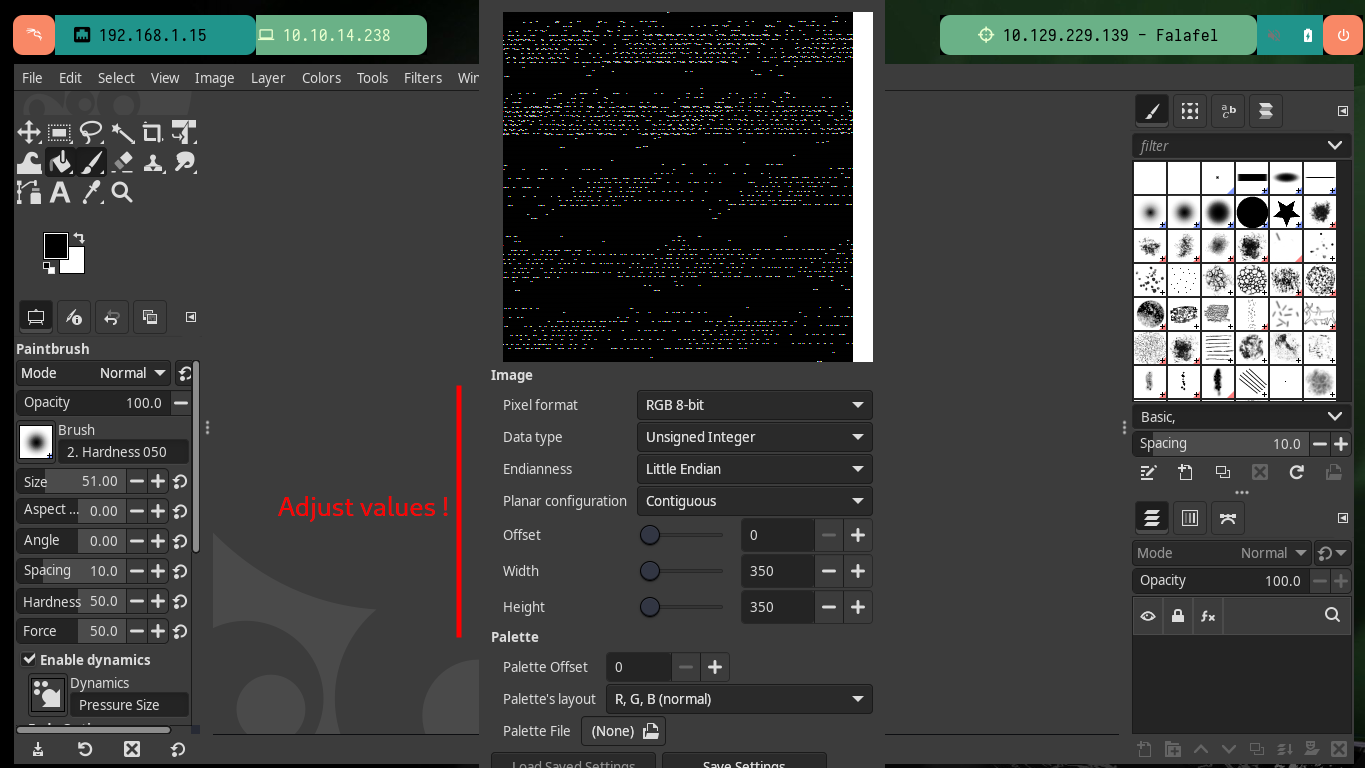Open the Filters menu
1365x768 pixels.
[x=423, y=78]
